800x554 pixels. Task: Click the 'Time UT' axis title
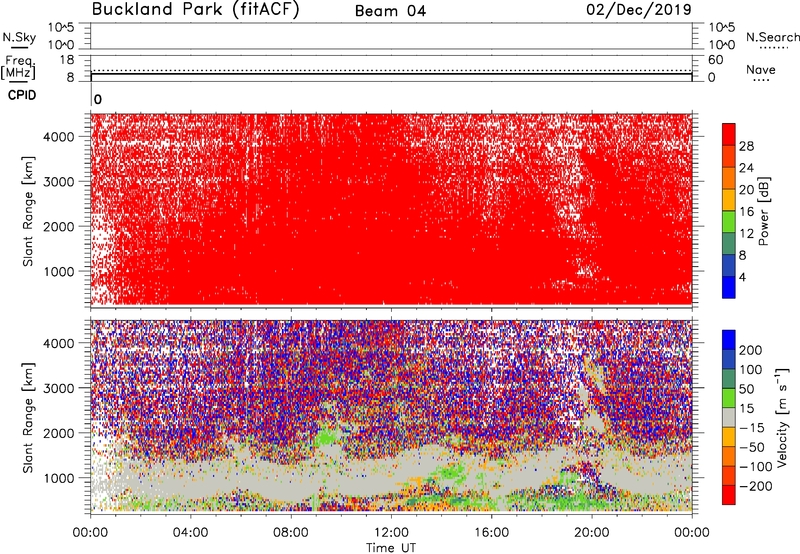coord(391,548)
